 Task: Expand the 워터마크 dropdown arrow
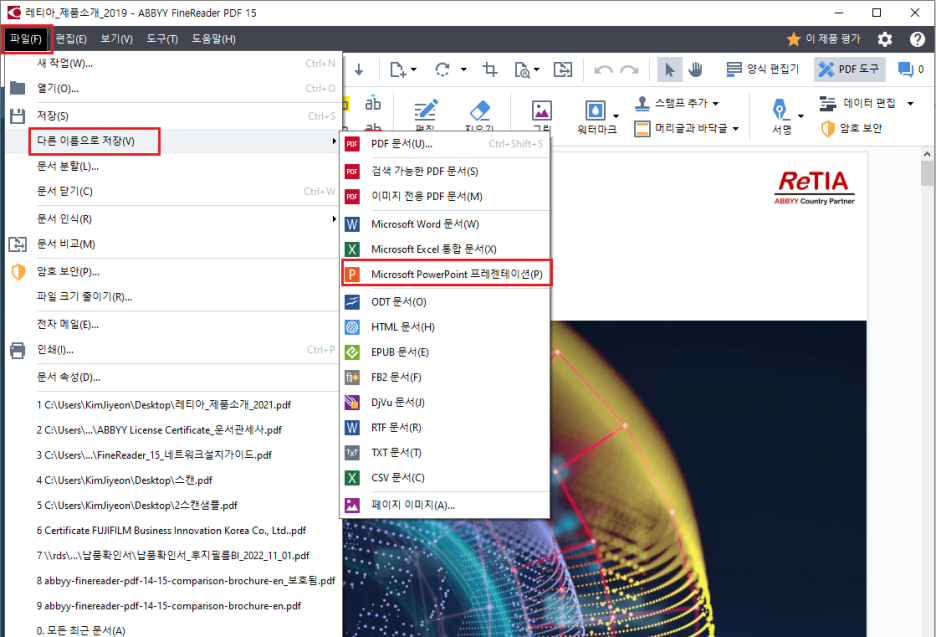point(616,116)
